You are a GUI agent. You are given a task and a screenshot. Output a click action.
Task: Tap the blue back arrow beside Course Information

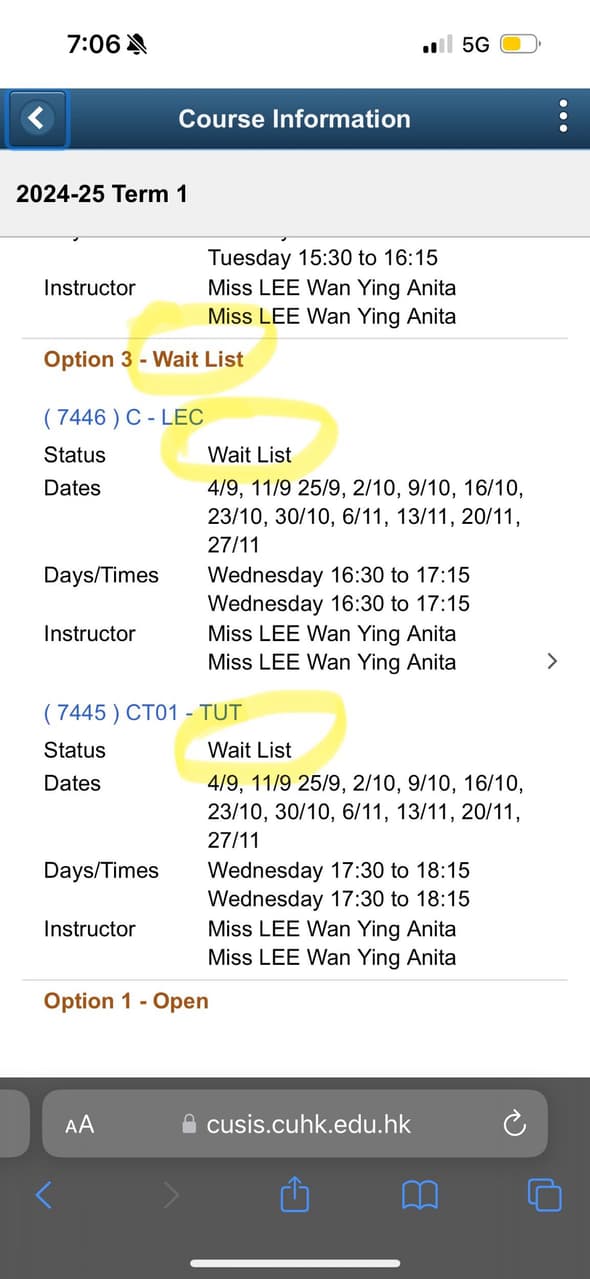pyautogui.click(x=36, y=117)
